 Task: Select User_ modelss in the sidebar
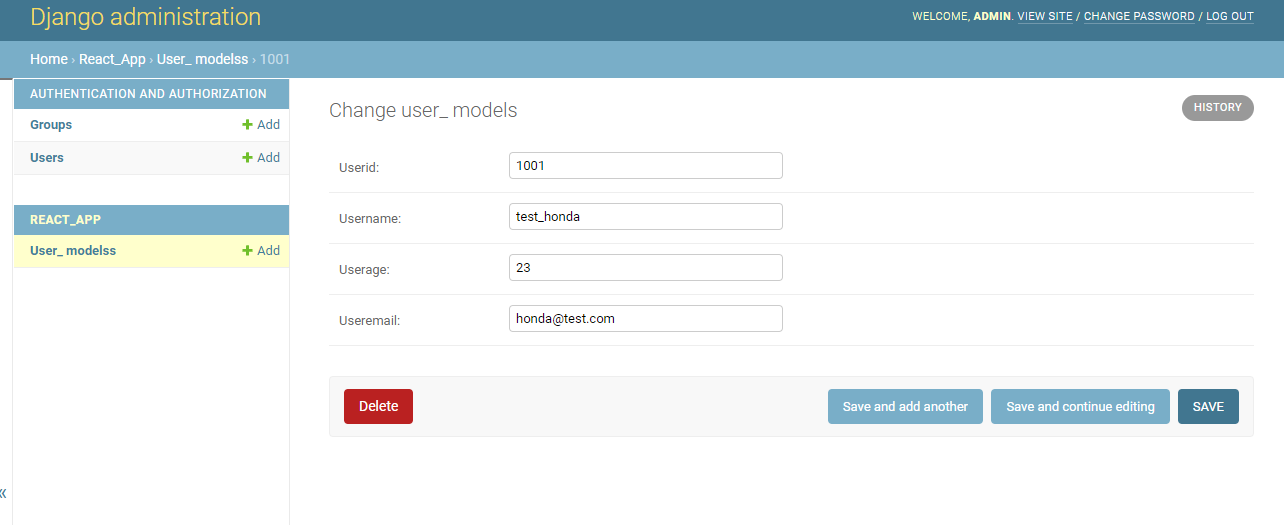pos(73,251)
